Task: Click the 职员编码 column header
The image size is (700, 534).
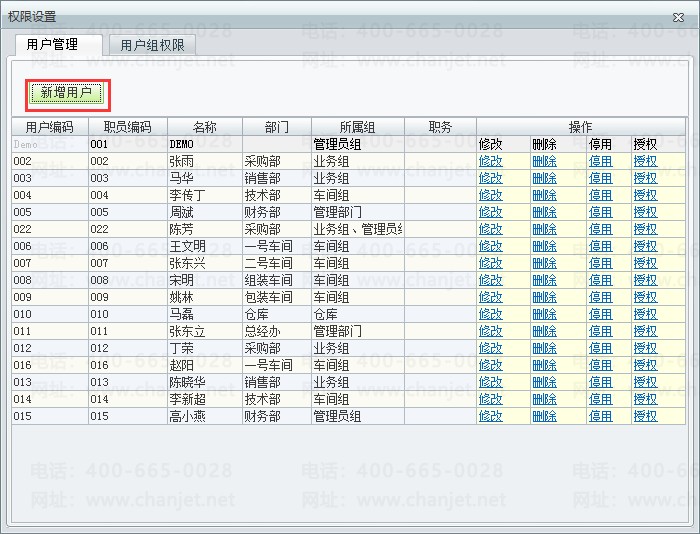Action: point(128,127)
